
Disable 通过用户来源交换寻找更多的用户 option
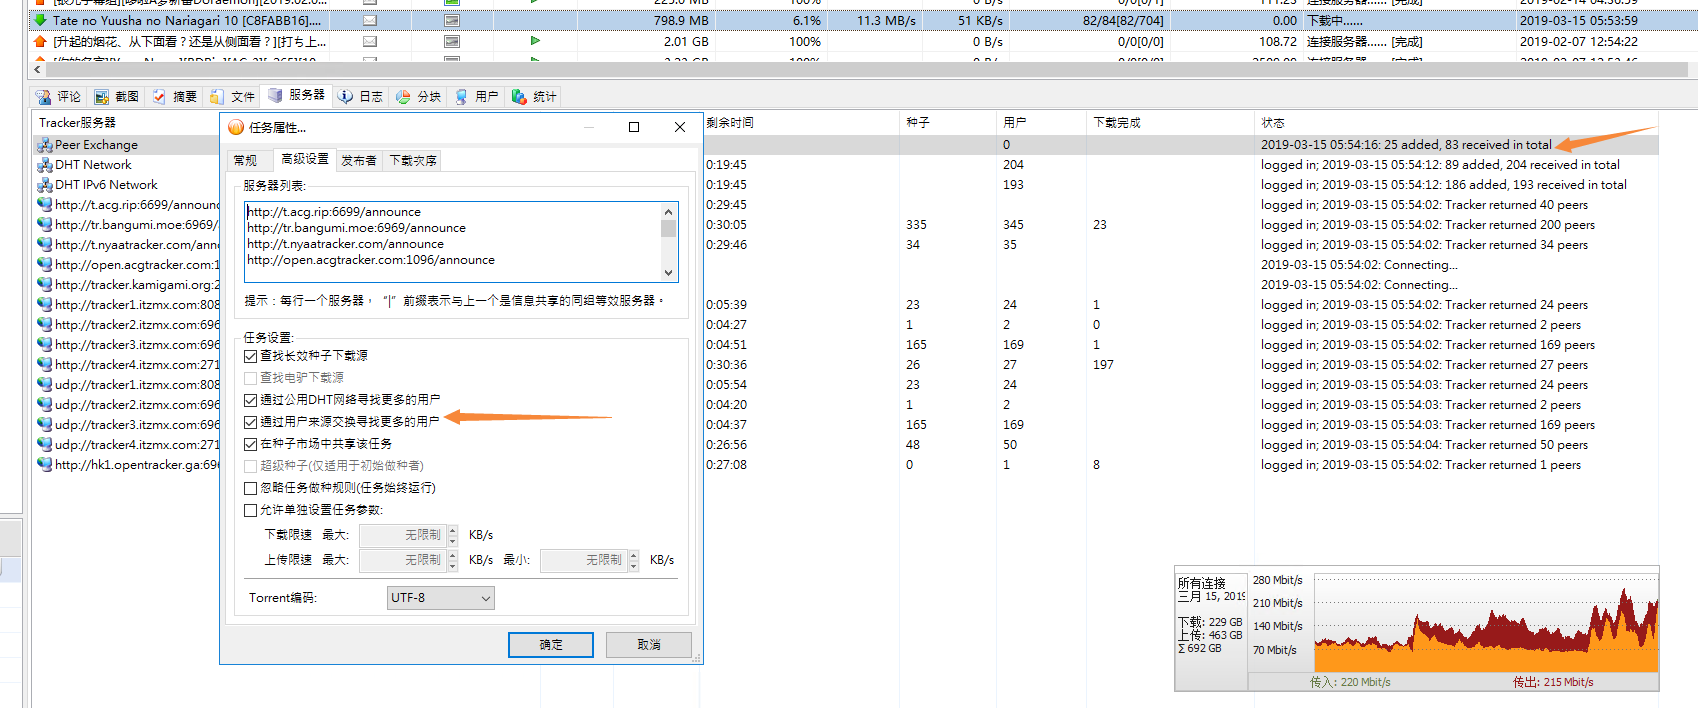point(251,422)
